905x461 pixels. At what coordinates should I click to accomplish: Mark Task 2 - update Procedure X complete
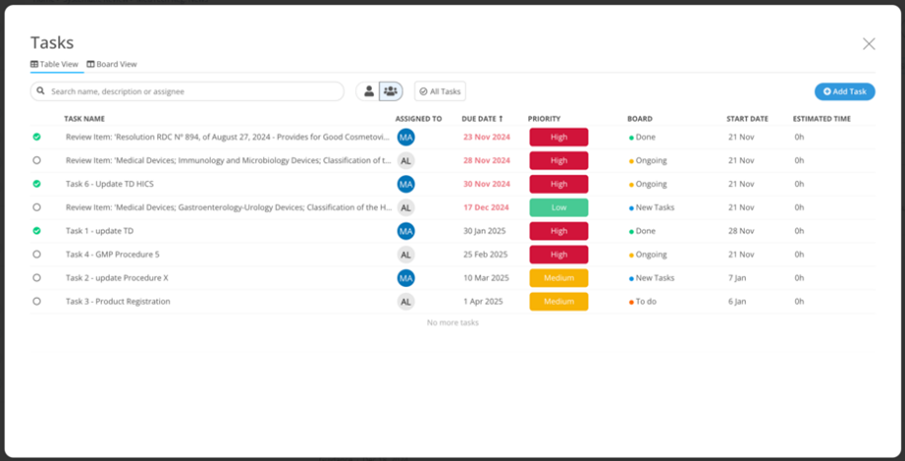pyautogui.click(x=37, y=278)
